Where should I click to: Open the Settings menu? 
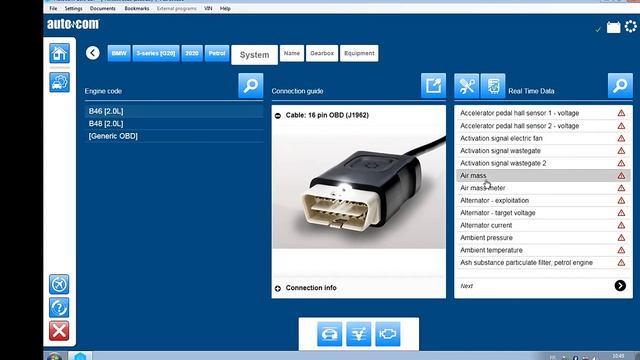(73, 8)
